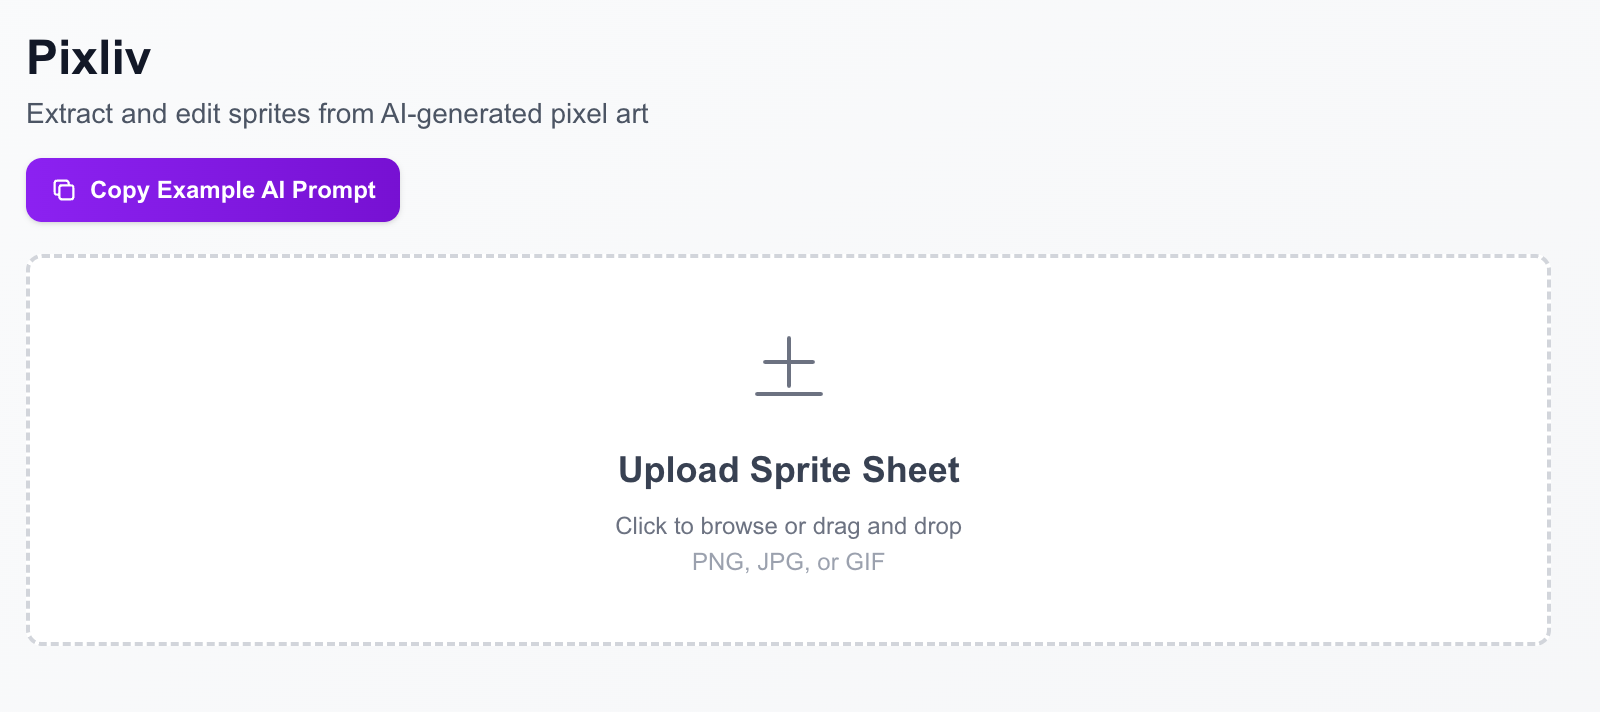Click the word "Prompt" on the purple button
Screen dimensions: 1600x712
[334, 190]
